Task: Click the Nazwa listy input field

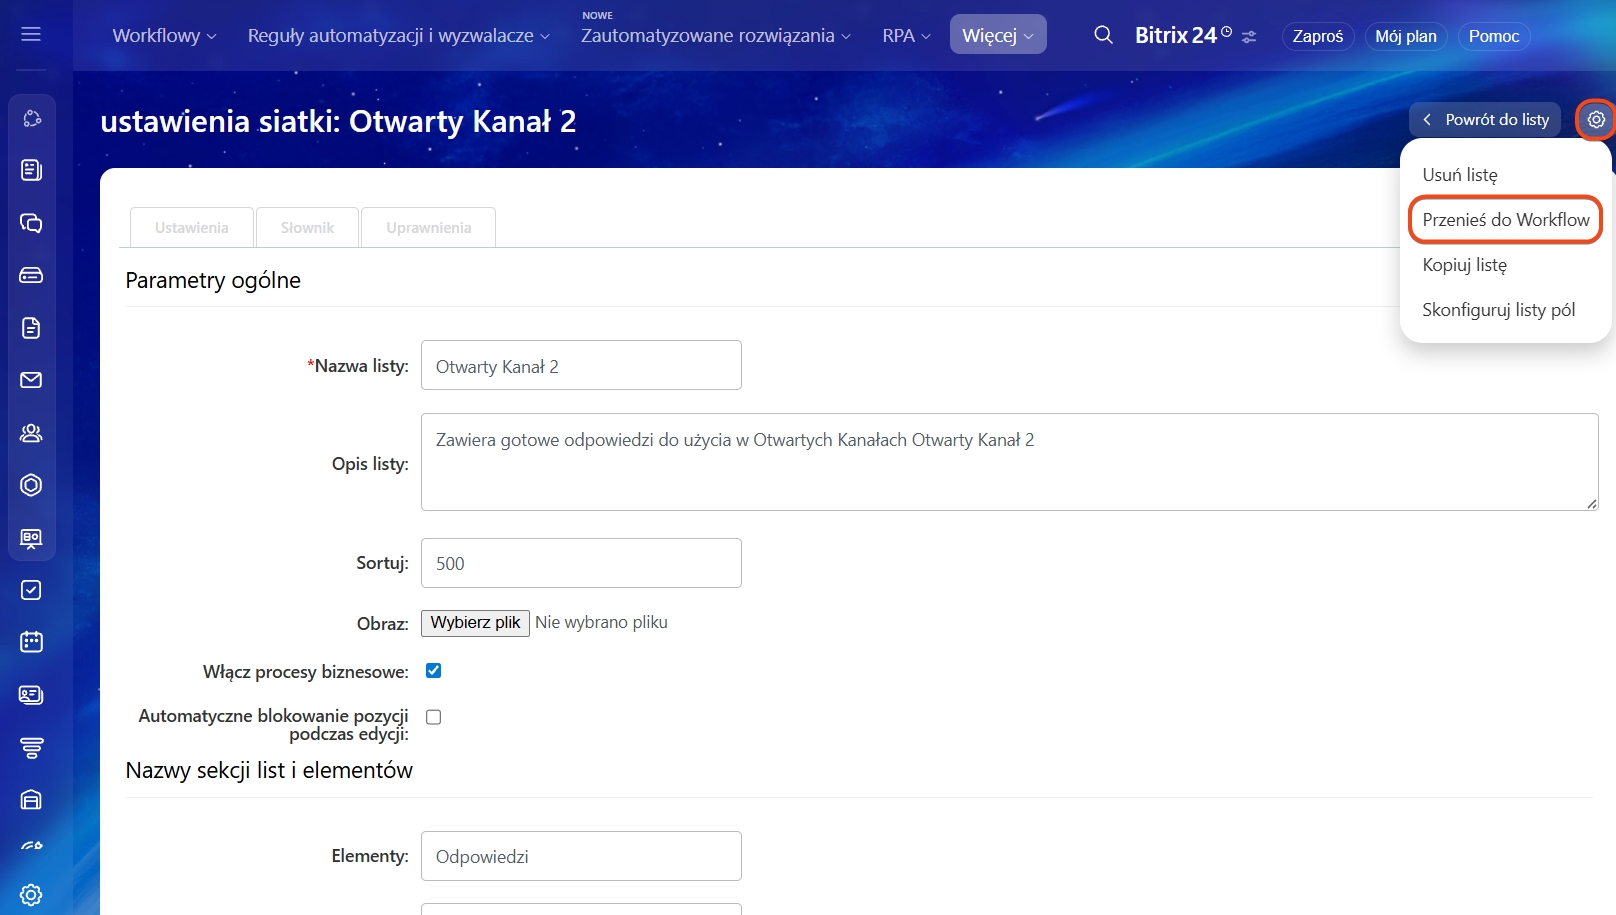Action: click(581, 366)
